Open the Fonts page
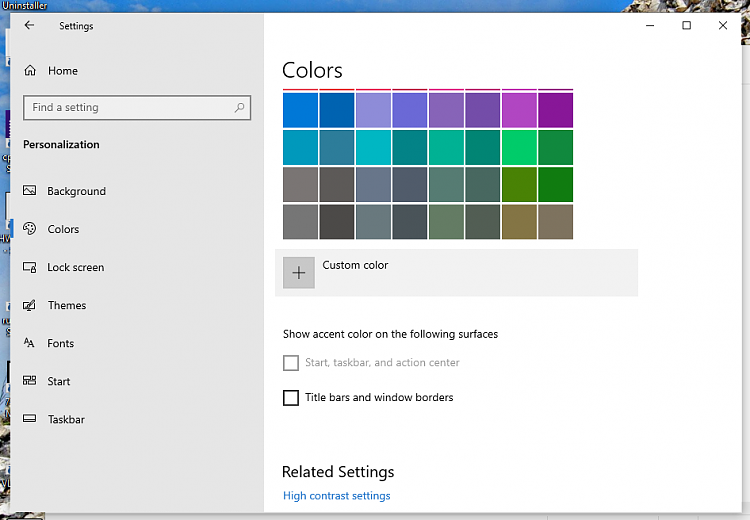 point(61,343)
